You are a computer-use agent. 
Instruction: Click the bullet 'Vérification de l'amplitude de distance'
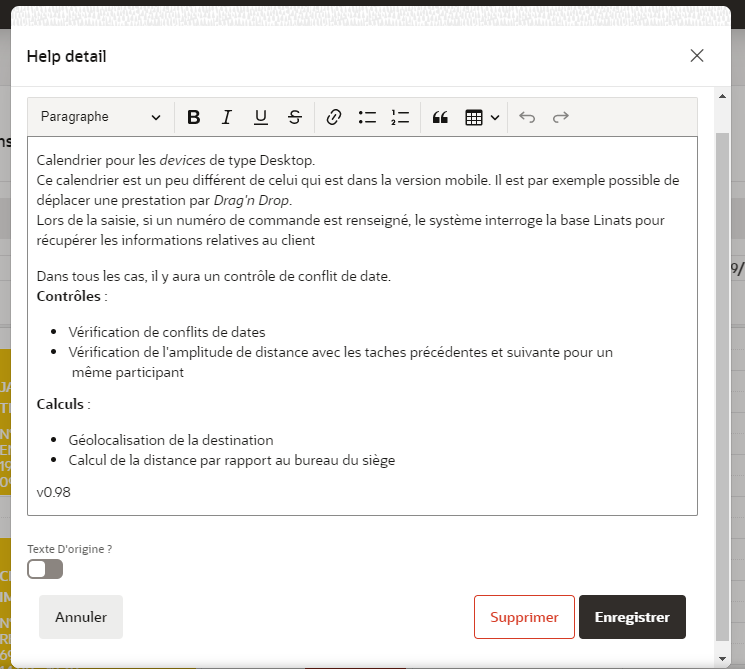pyautogui.click(x=189, y=352)
